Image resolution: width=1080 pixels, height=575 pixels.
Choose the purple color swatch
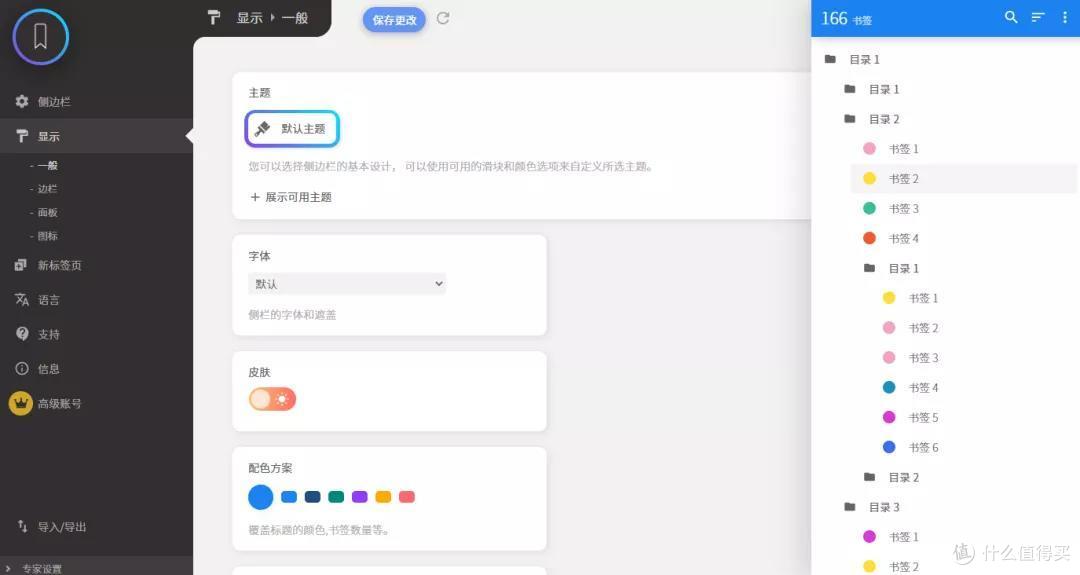(x=360, y=496)
